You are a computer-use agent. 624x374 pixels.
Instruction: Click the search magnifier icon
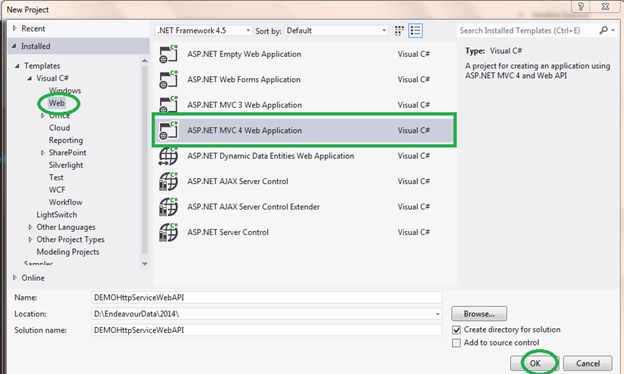[x=603, y=30]
